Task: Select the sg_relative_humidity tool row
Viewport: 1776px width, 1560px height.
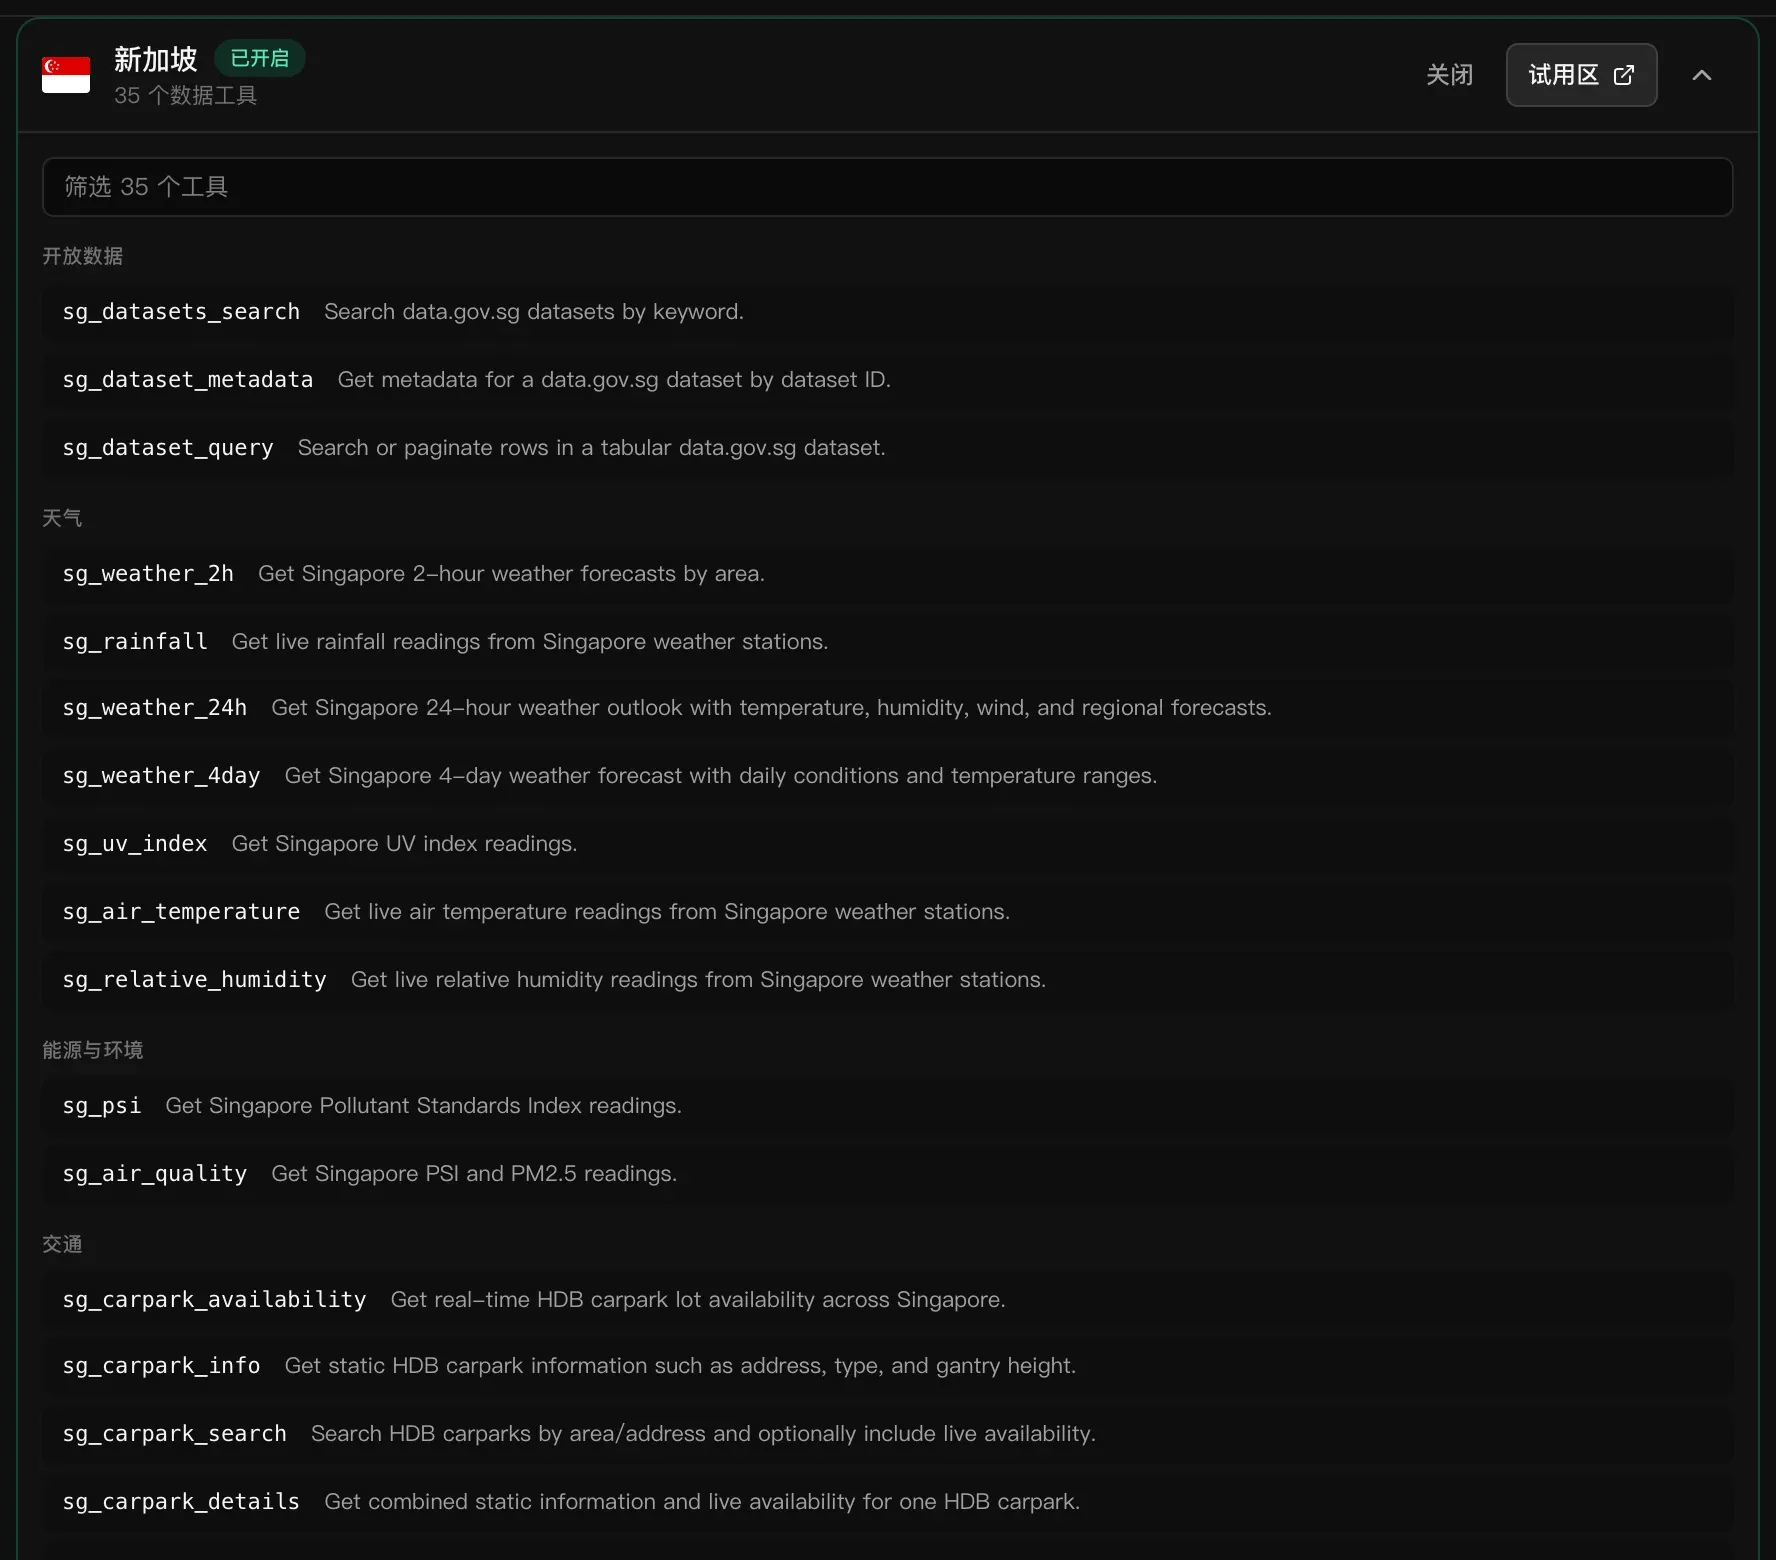Action: [887, 980]
